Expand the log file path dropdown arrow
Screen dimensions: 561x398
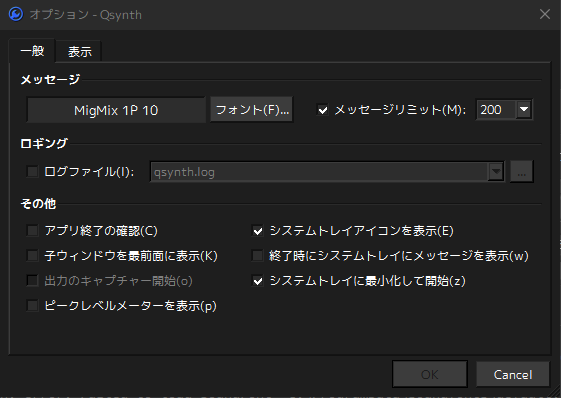pyautogui.click(x=496, y=172)
